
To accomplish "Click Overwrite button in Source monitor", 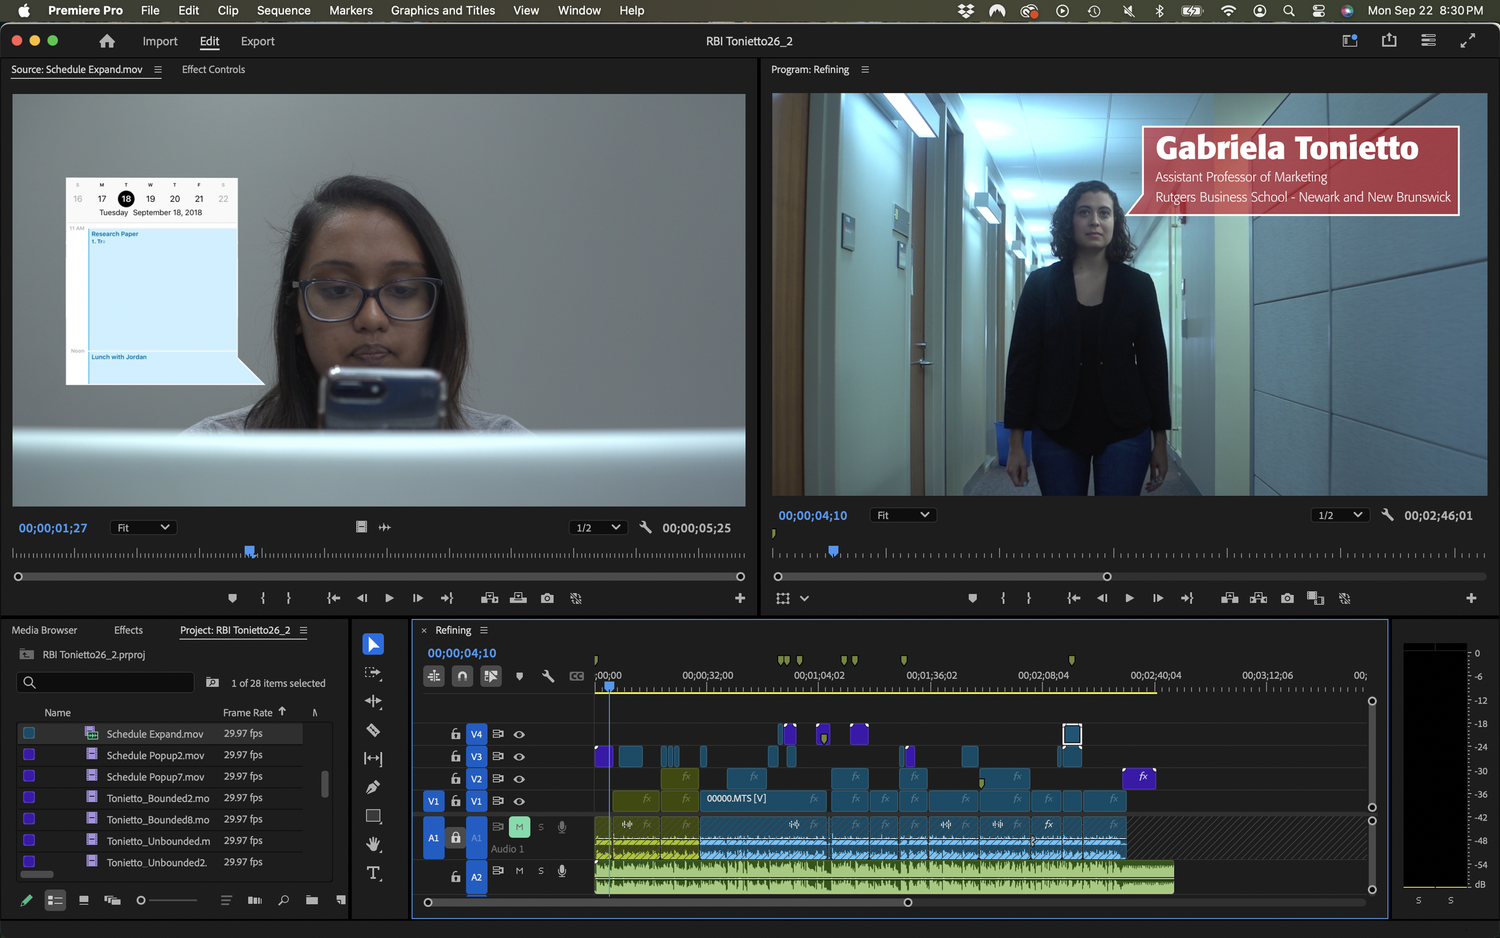I will coord(518,598).
